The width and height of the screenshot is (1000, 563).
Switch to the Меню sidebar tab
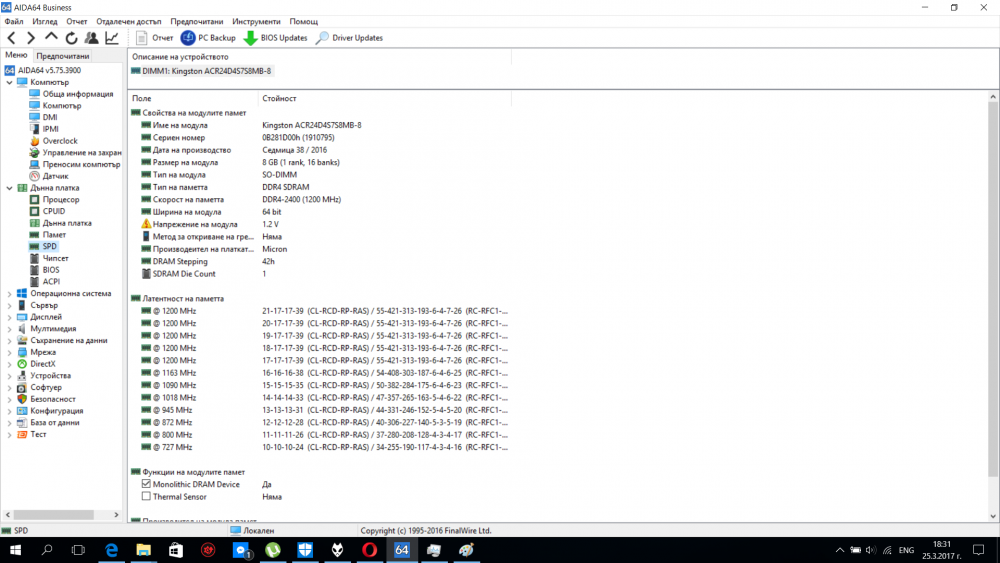click(16, 55)
